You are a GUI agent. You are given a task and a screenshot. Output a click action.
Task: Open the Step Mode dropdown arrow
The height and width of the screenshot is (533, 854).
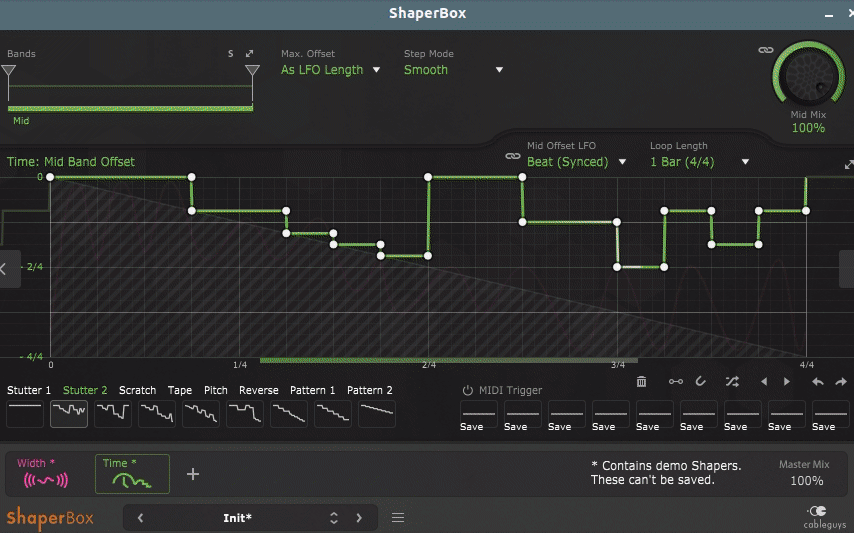coord(499,70)
